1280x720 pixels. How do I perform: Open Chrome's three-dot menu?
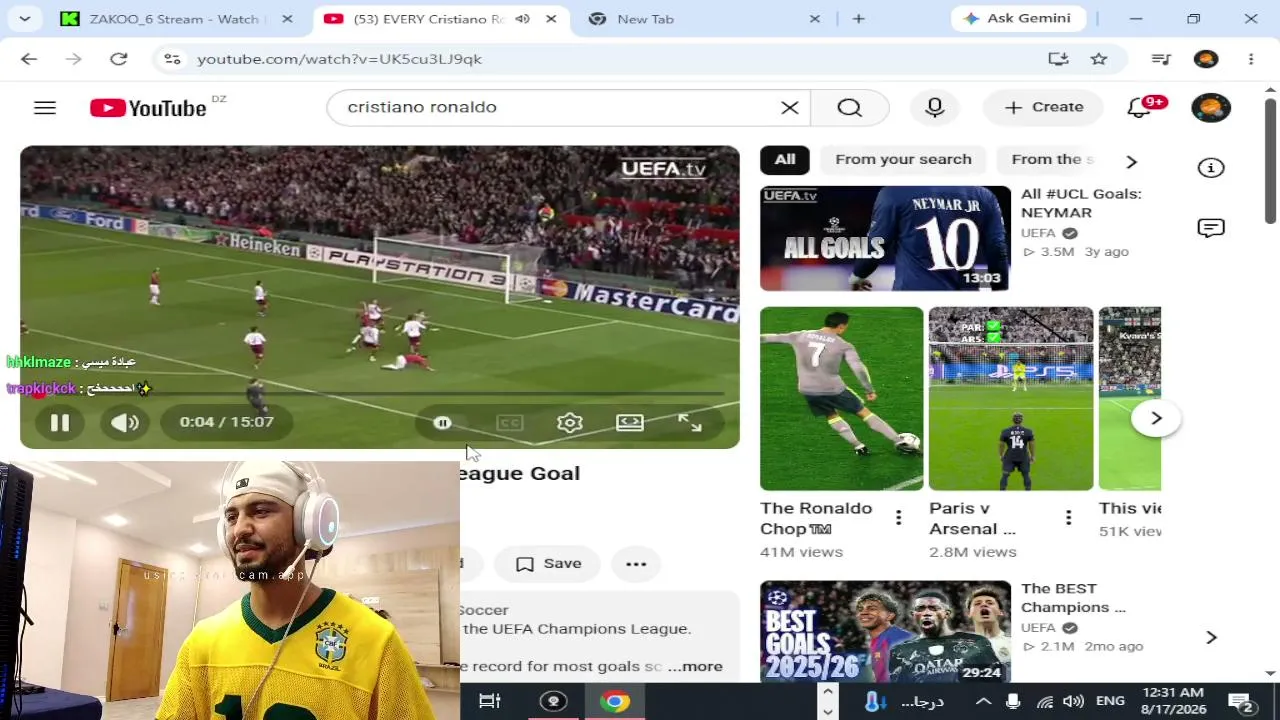click(x=1251, y=59)
